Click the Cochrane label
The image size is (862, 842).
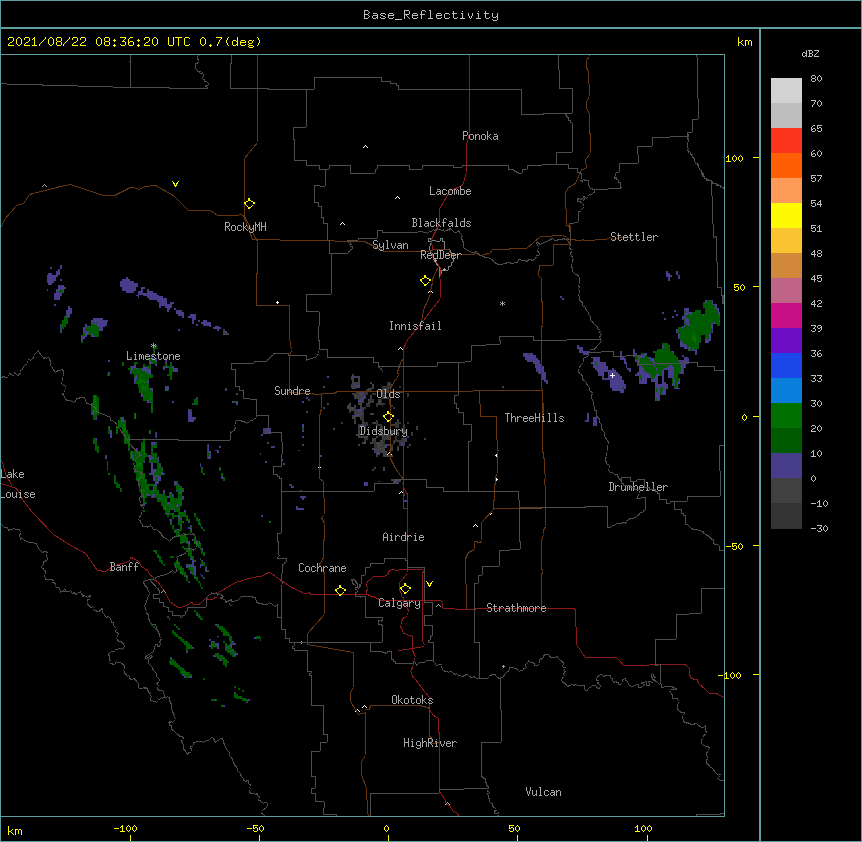click(322, 568)
